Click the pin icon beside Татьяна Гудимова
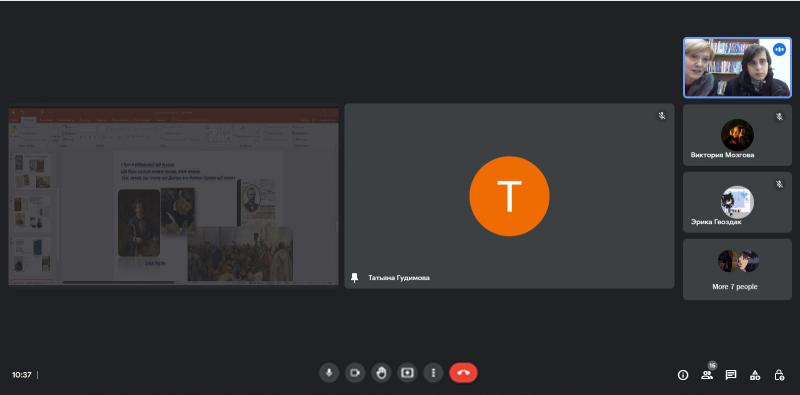 tap(355, 278)
